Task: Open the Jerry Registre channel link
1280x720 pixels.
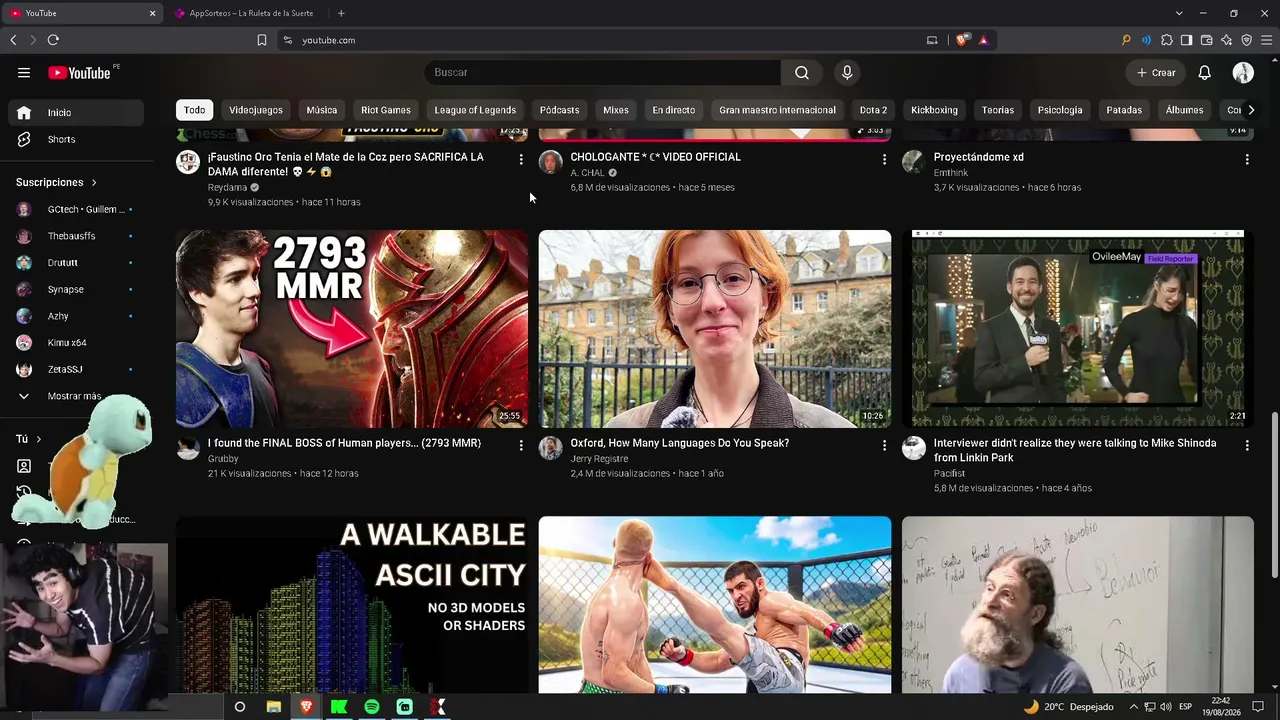Action: click(x=599, y=459)
